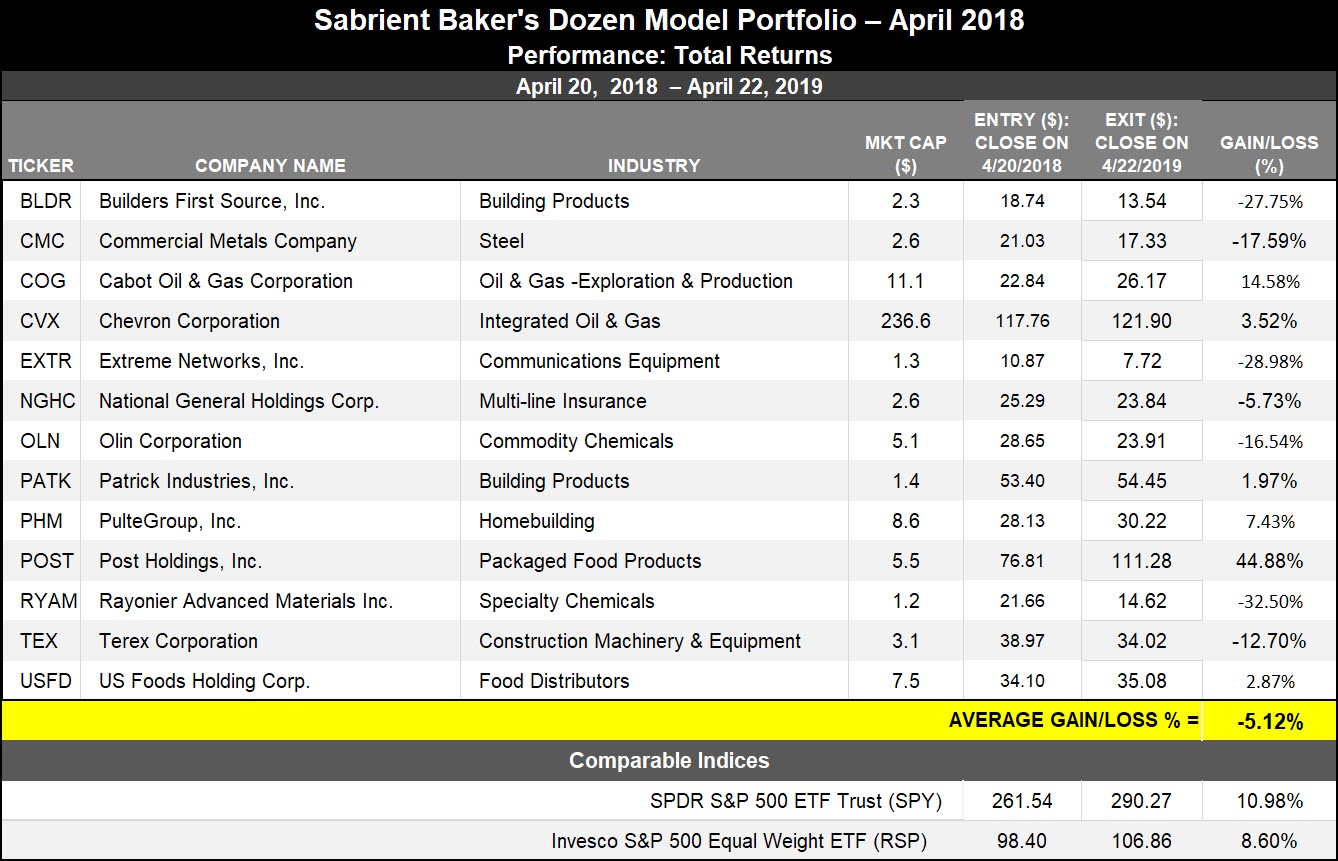Click the COMPANY NAME column header
The image size is (1338, 861).
pos(270,166)
